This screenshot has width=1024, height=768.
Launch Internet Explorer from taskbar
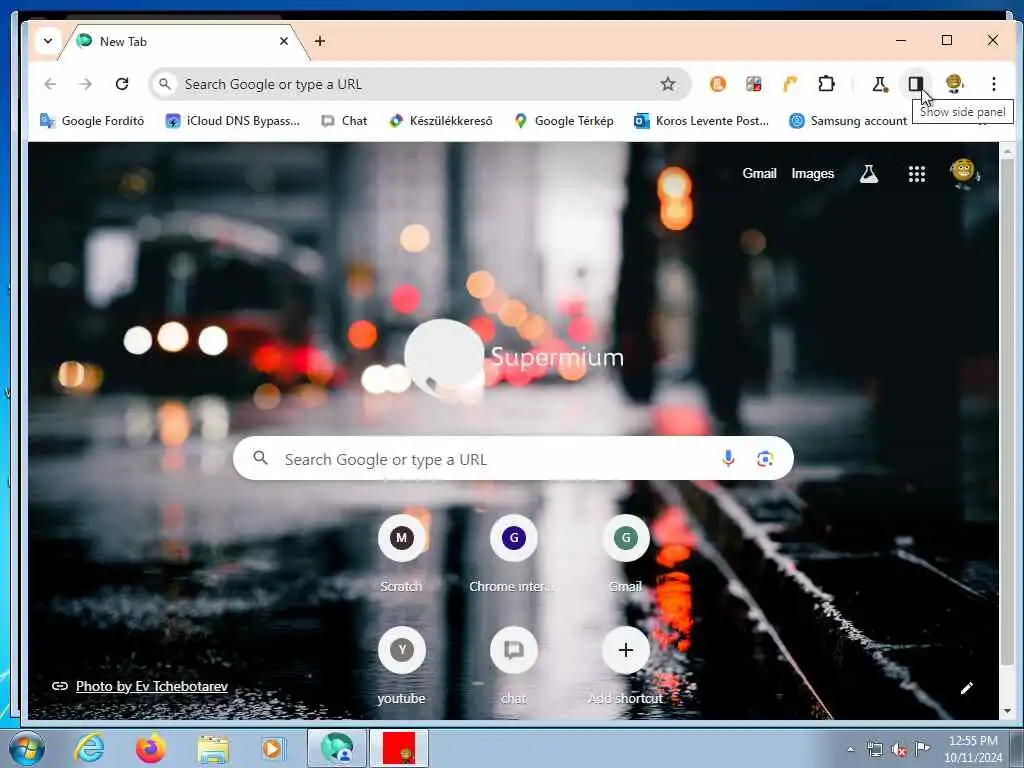click(88, 748)
